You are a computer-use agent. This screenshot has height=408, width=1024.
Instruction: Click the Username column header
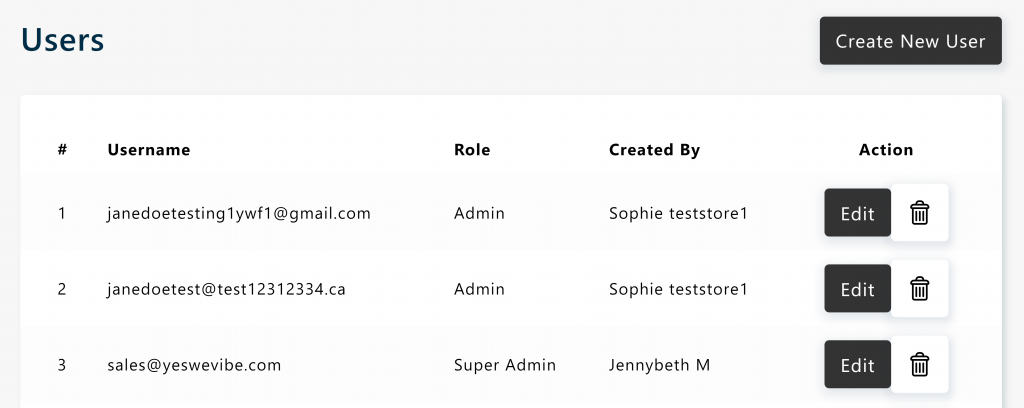pyautogui.click(x=149, y=149)
